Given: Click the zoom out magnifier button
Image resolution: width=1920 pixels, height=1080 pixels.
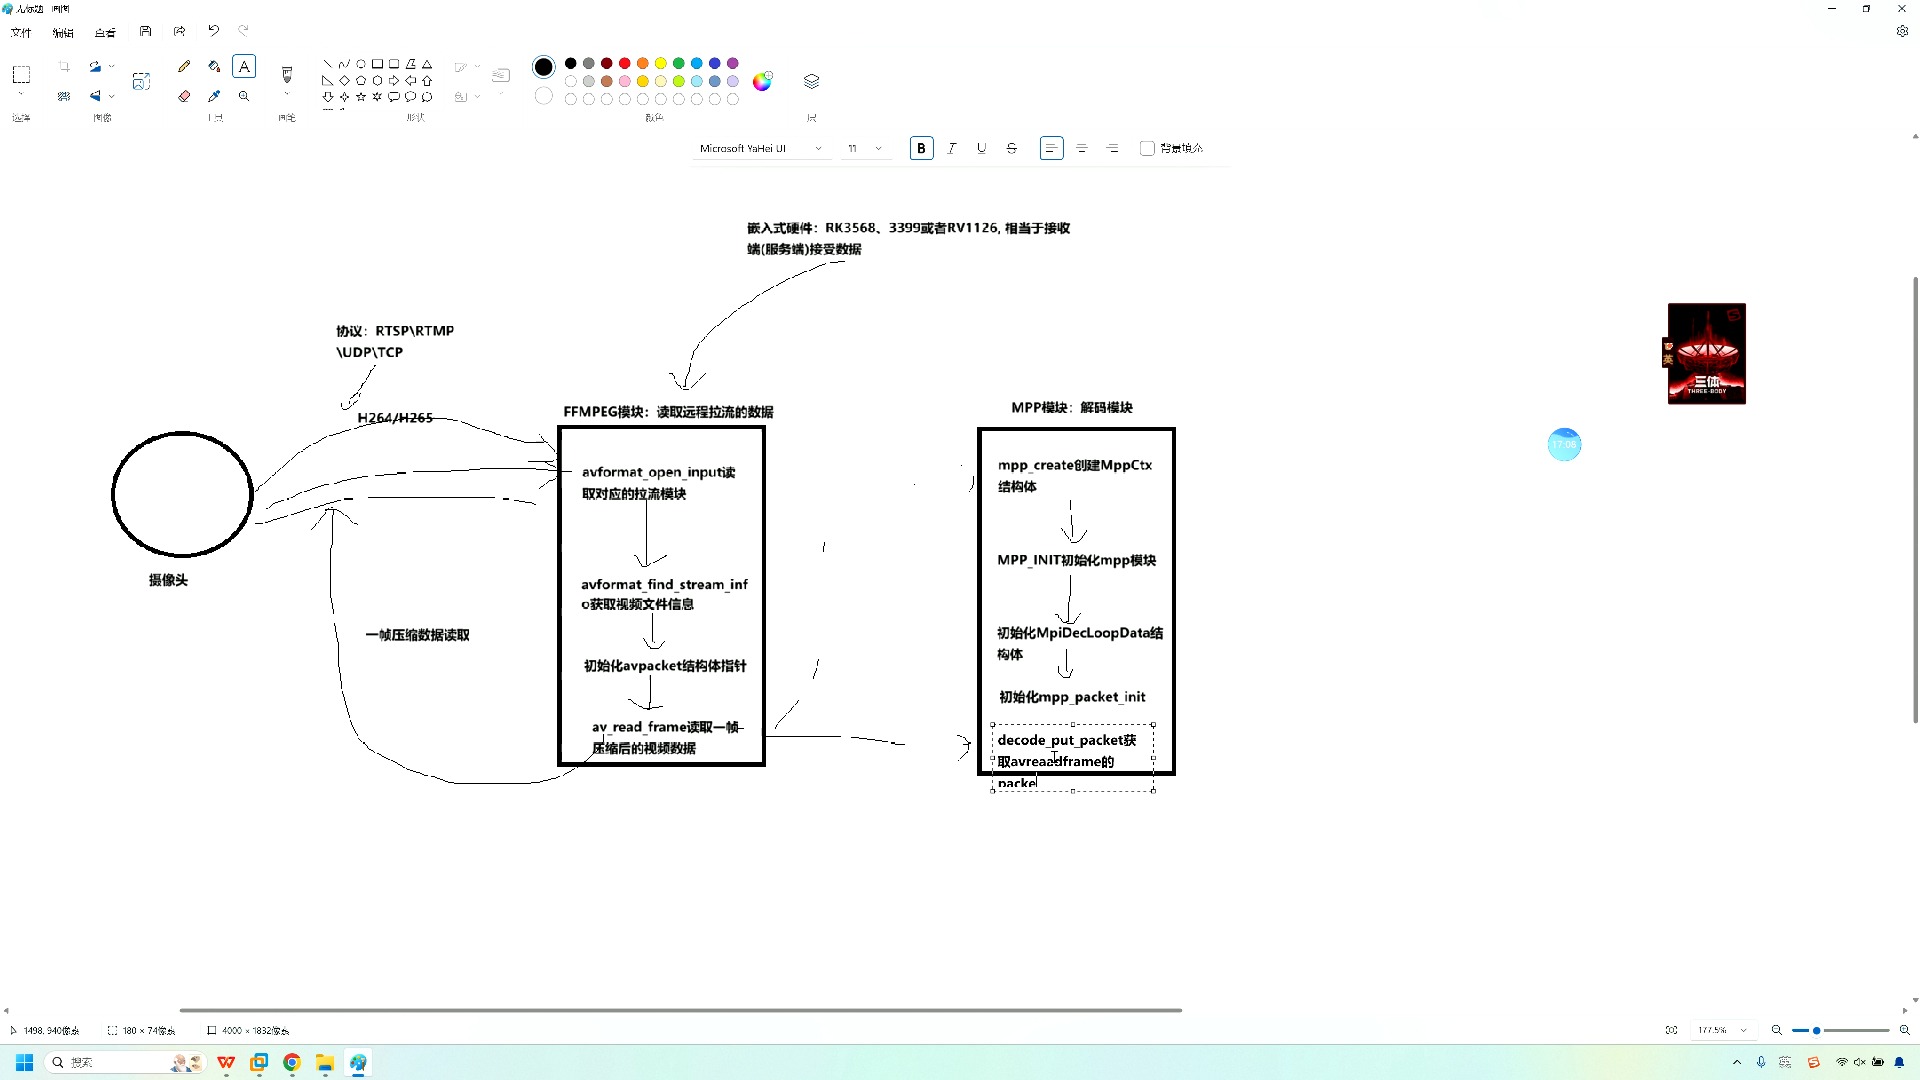Looking at the screenshot, I should click(1777, 1030).
